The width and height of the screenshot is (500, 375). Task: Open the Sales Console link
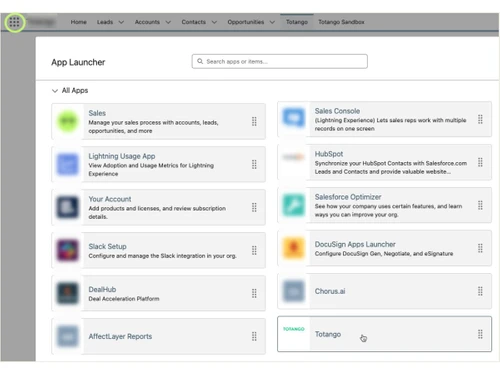coord(337,111)
